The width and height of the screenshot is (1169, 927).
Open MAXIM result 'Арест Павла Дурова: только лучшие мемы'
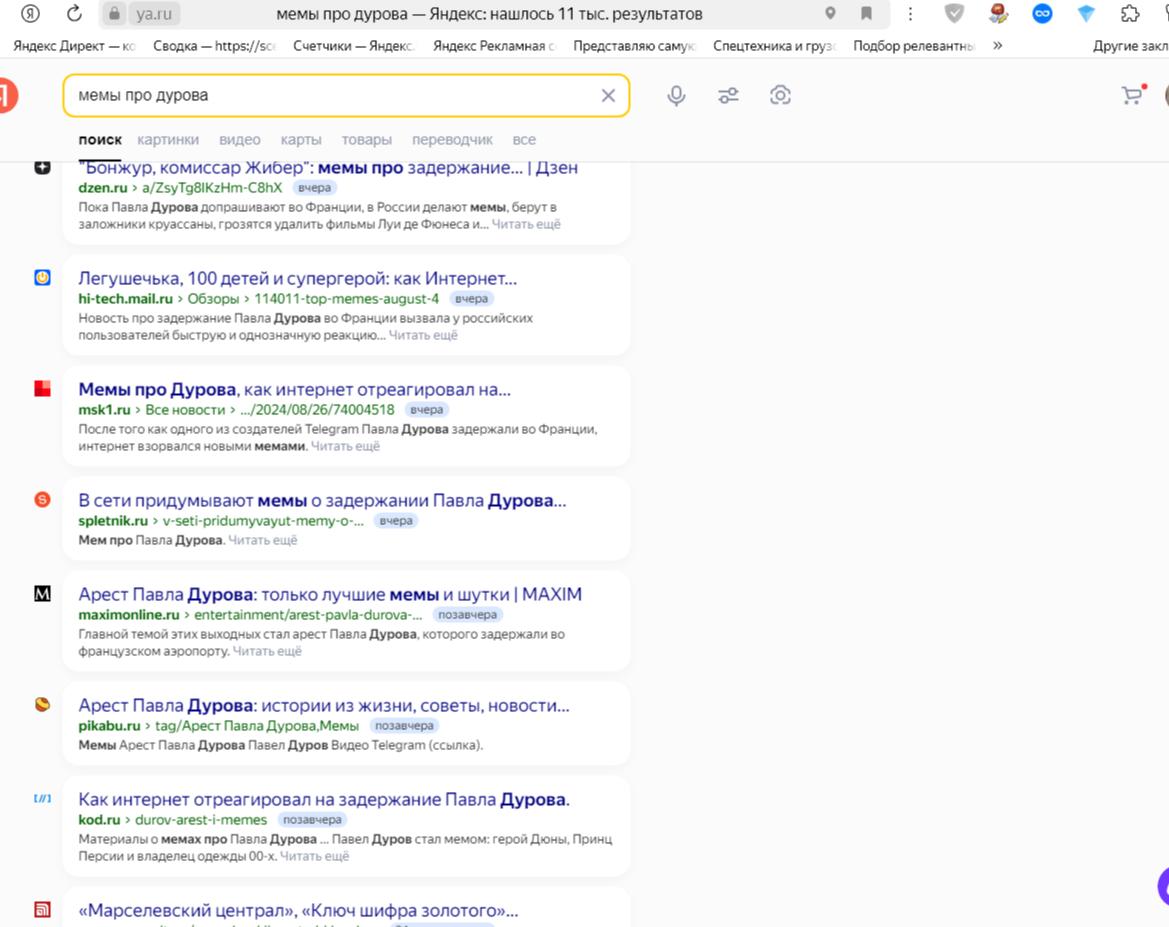coord(330,594)
